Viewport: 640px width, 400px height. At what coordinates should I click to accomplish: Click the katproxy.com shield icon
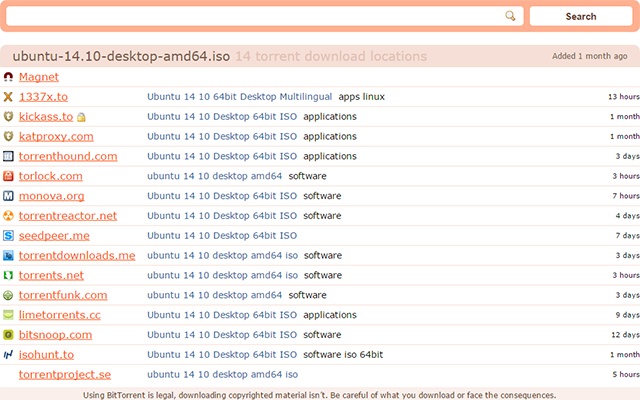point(8,136)
